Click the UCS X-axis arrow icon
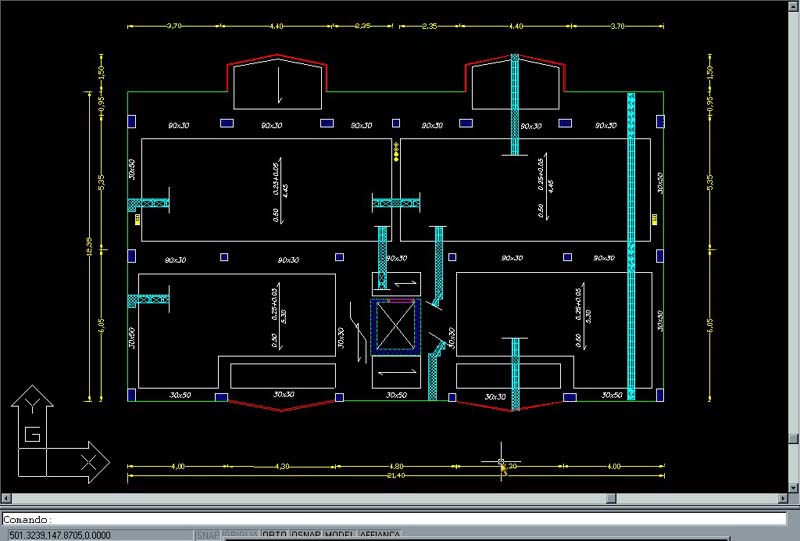 88,460
